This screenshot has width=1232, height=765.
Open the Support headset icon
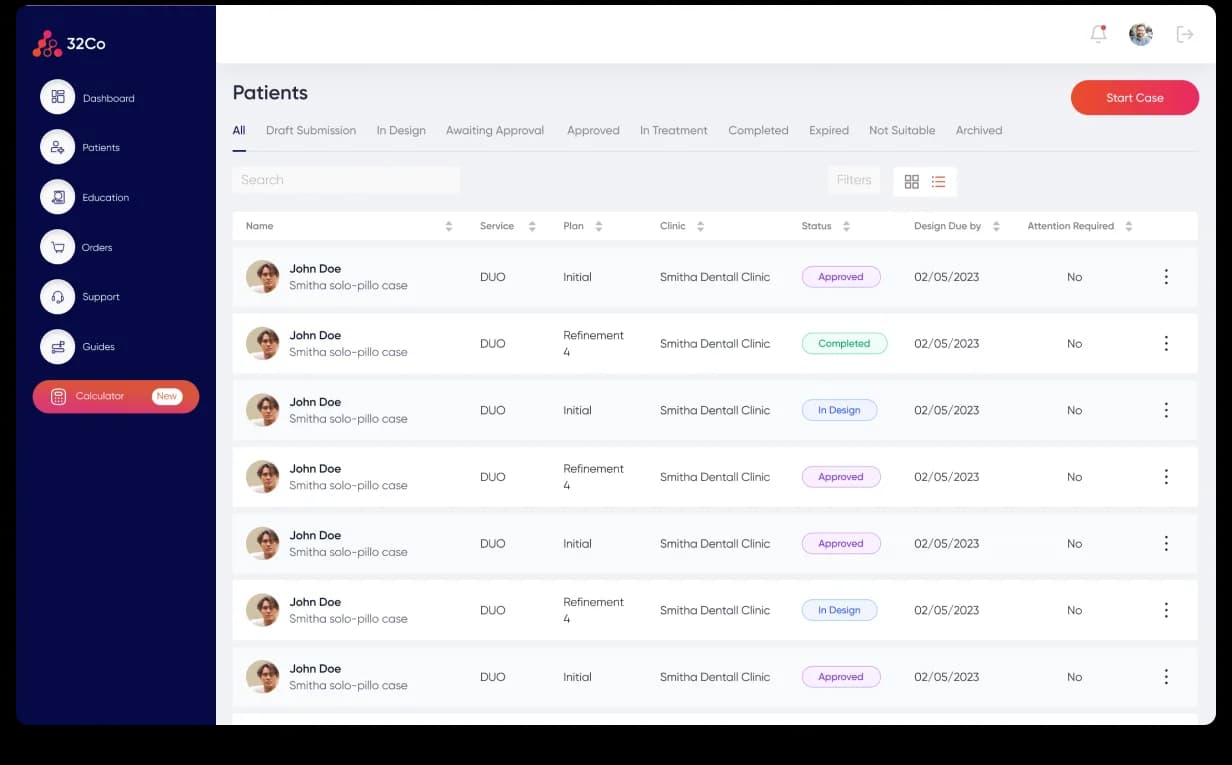click(57, 297)
